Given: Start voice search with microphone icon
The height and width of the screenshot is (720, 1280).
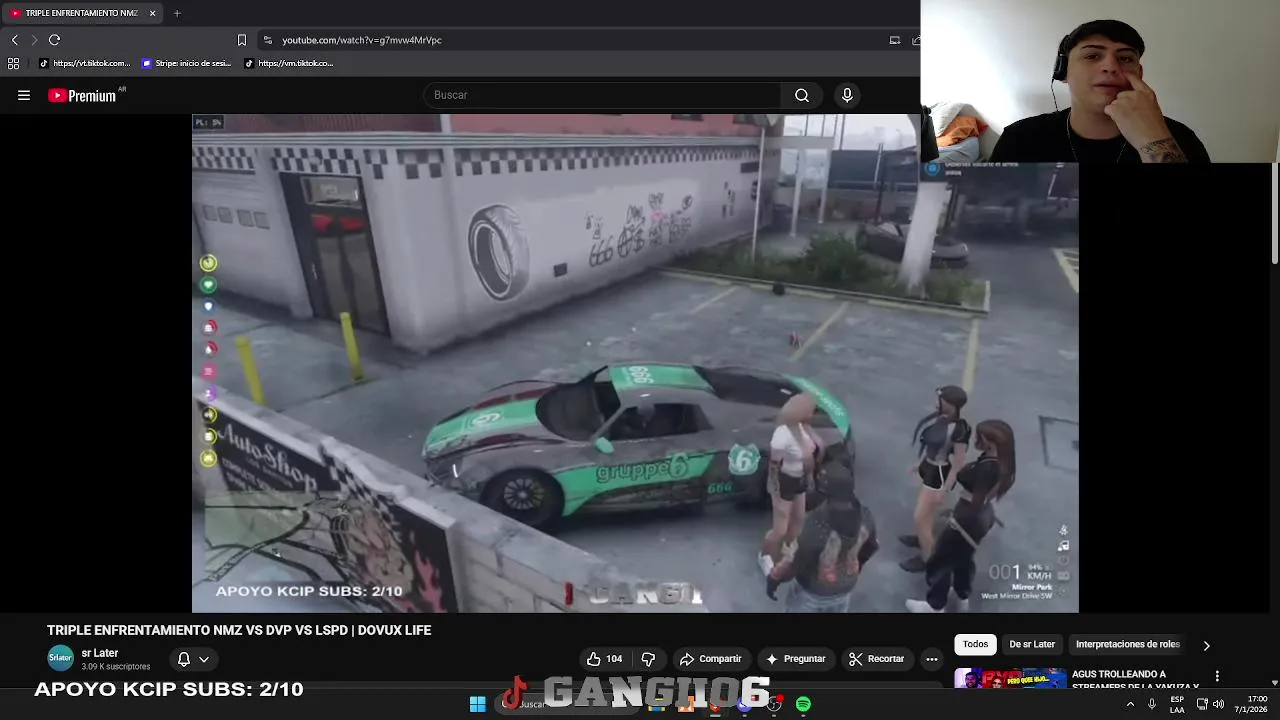Looking at the screenshot, I should coord(847,95).
